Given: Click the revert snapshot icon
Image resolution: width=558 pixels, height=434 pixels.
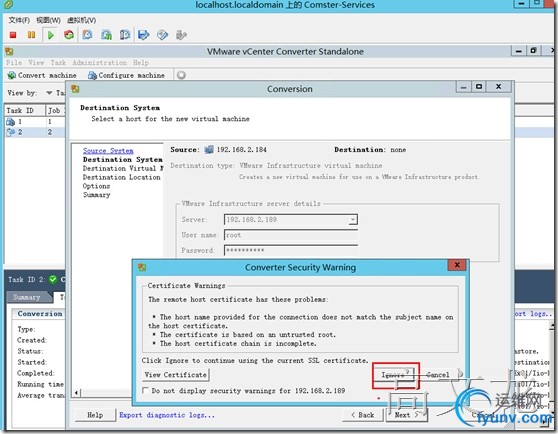Looking at the screenshot, I should [x=106, y=35].
